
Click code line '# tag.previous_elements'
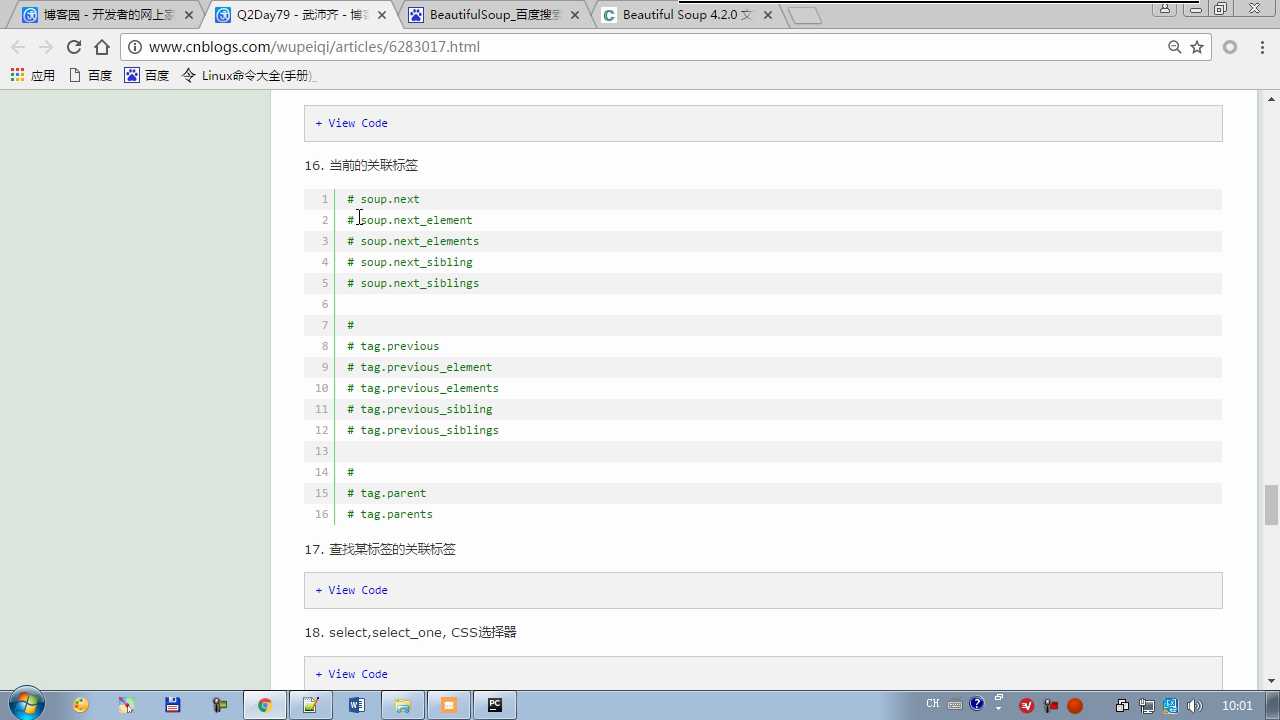pos(423,388)
